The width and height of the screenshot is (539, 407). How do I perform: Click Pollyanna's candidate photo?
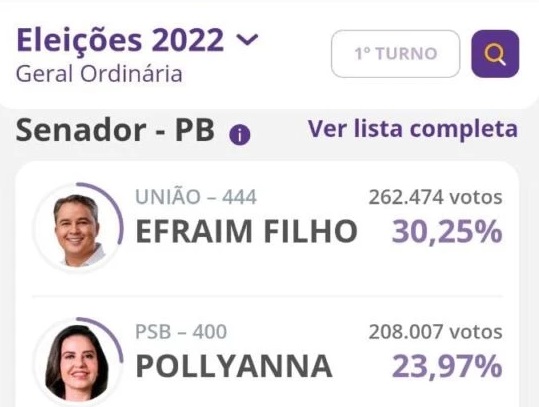(x=78, y=363)
